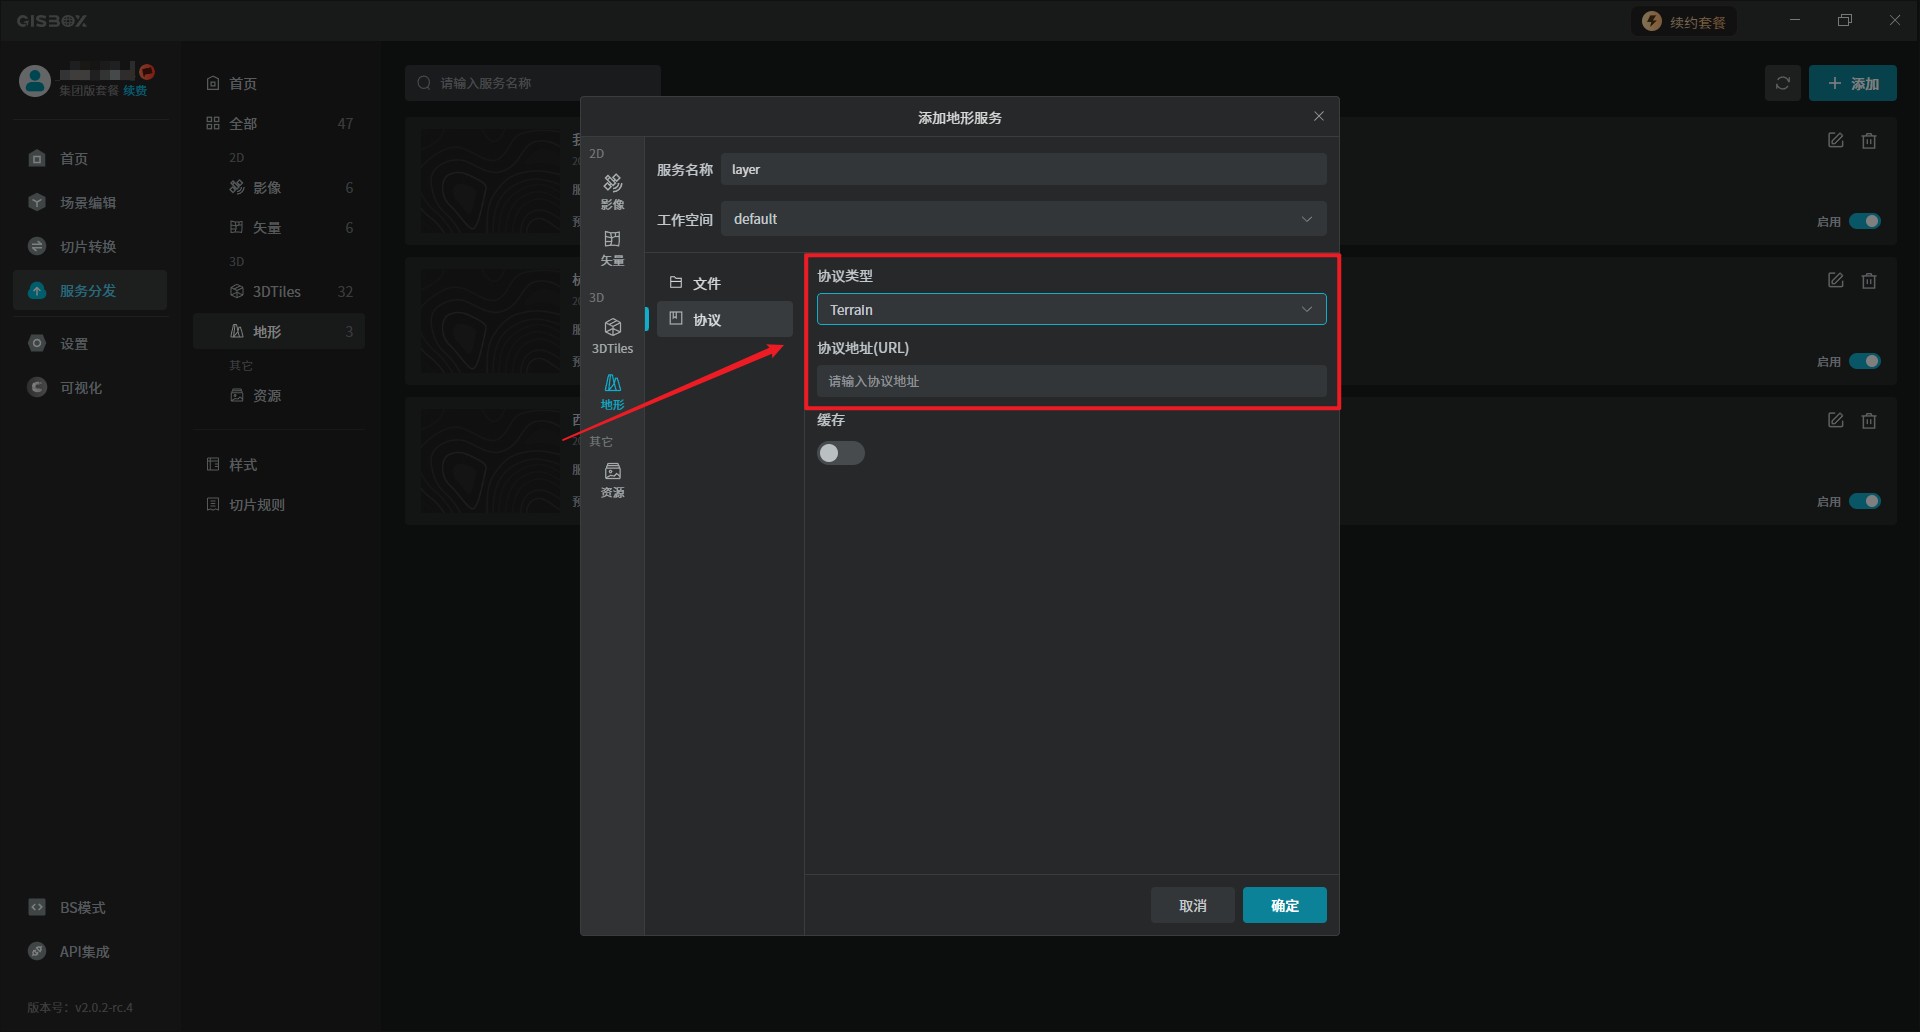The image size is (1920, 1032).
Task: Expand the 工作空间 default dropdown
Action: click(1023, 219)
